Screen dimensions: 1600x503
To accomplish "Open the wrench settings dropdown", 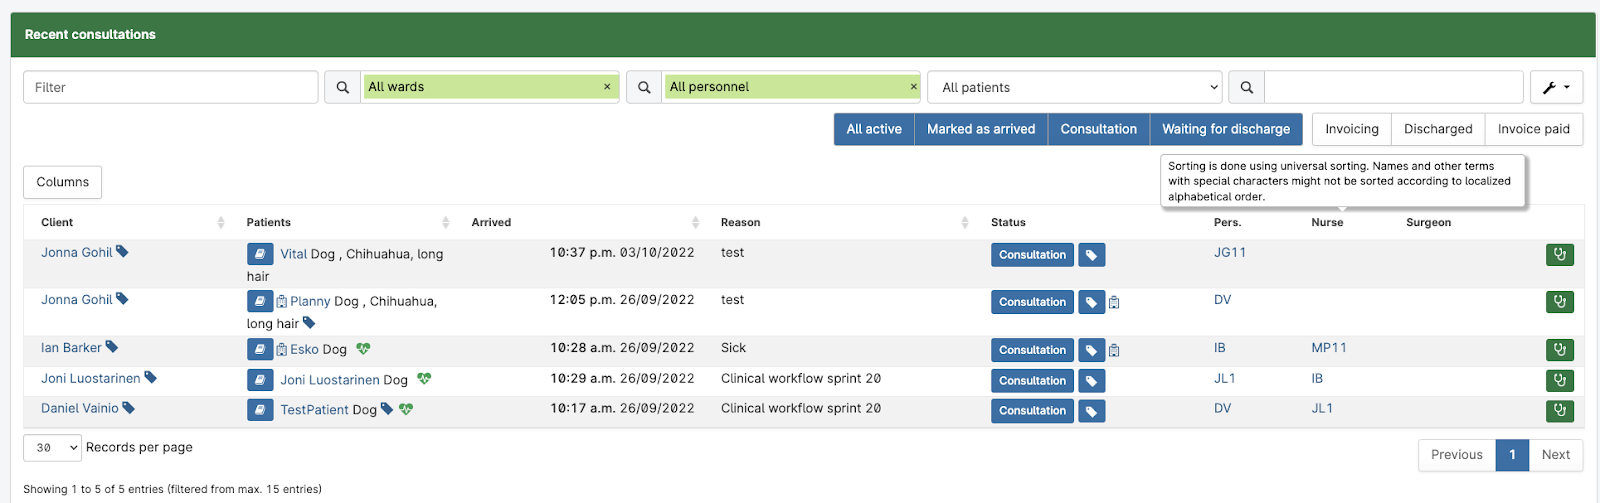I will click(x=1555, y=88).
